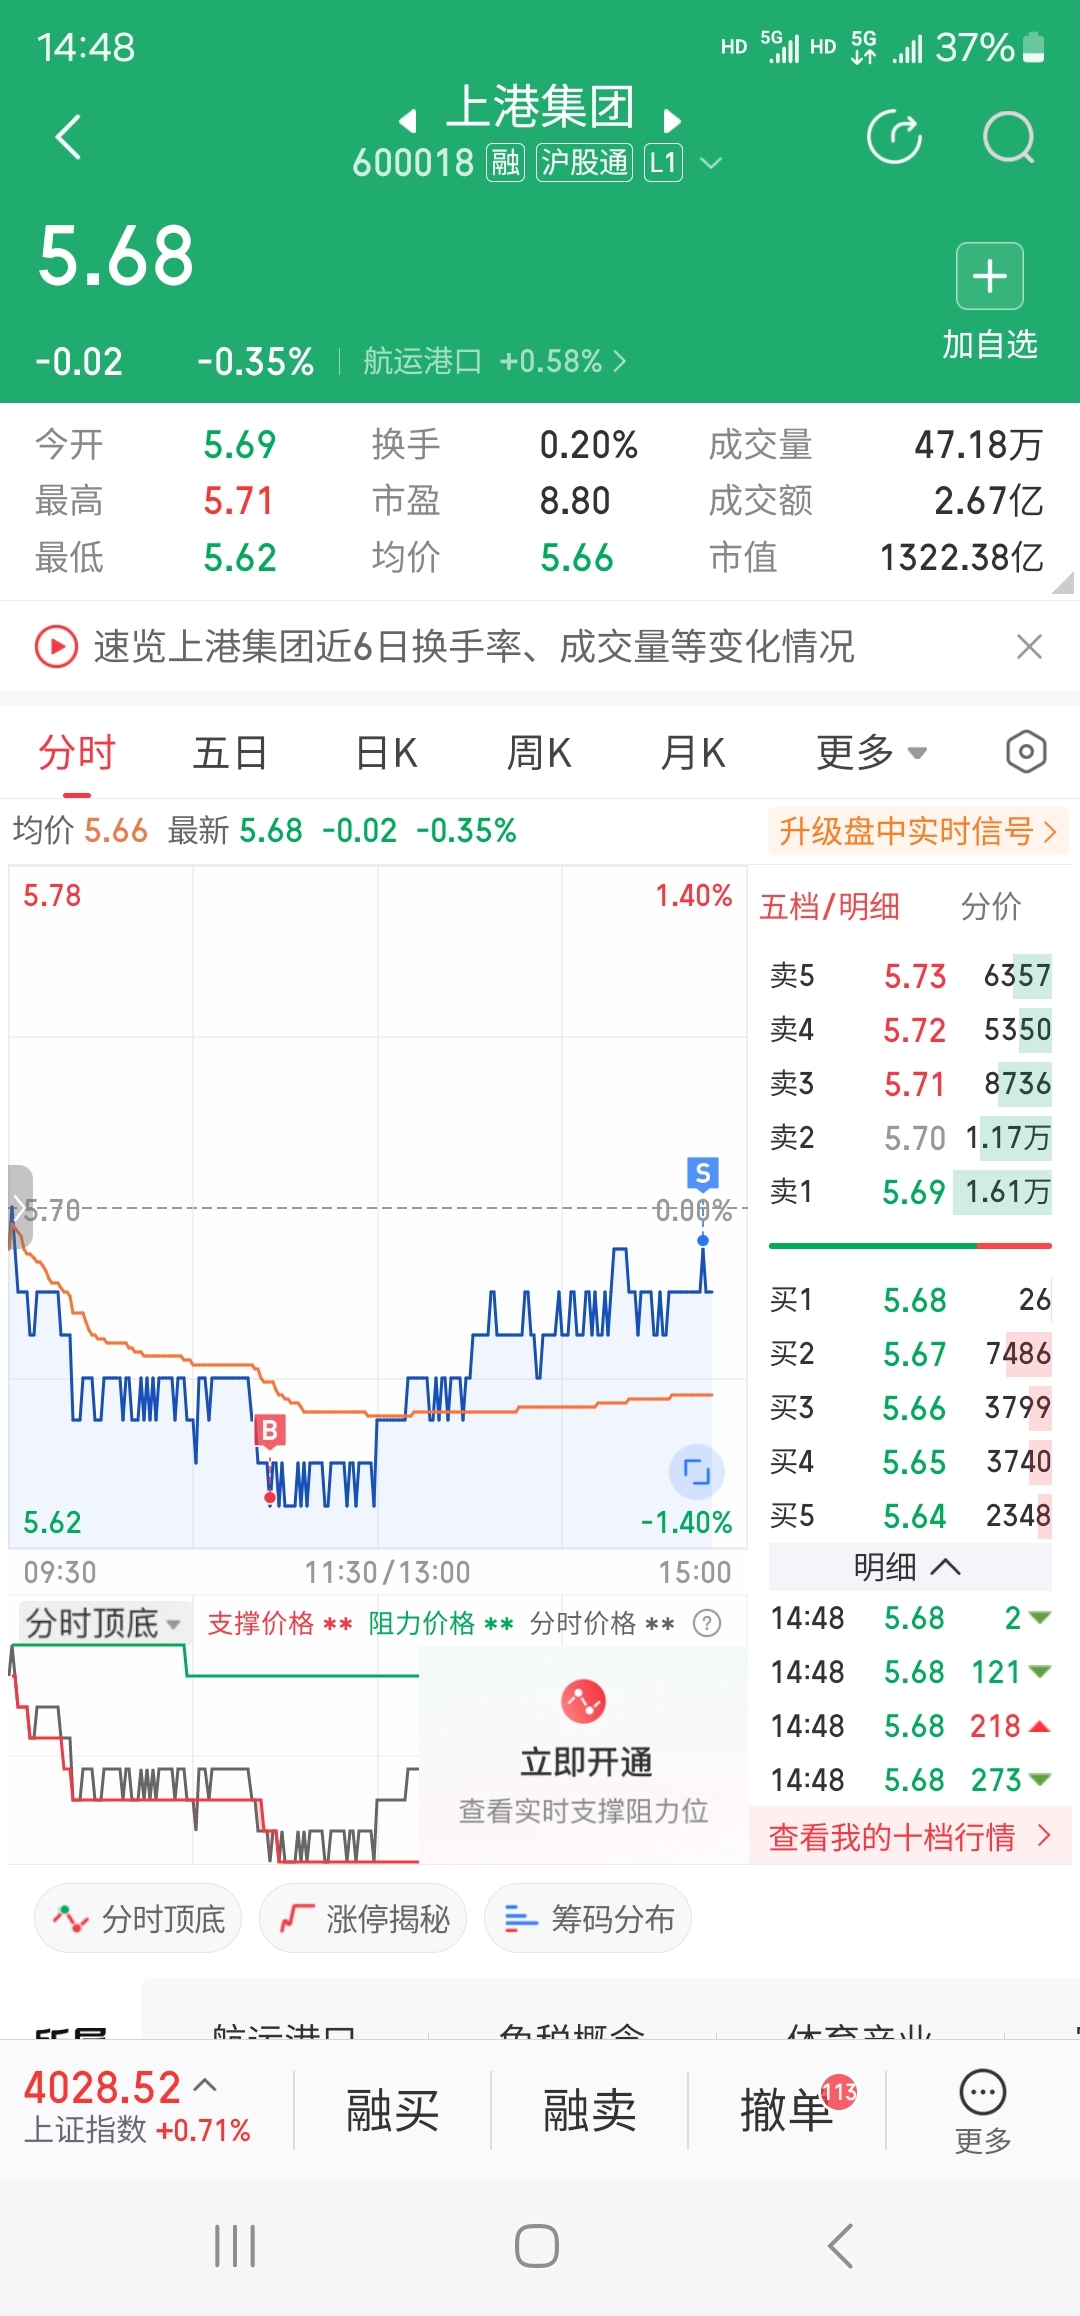Switch to 五日 chart tab
The width and height of the screenshot is (1080, 2316).
click(230, 752)
